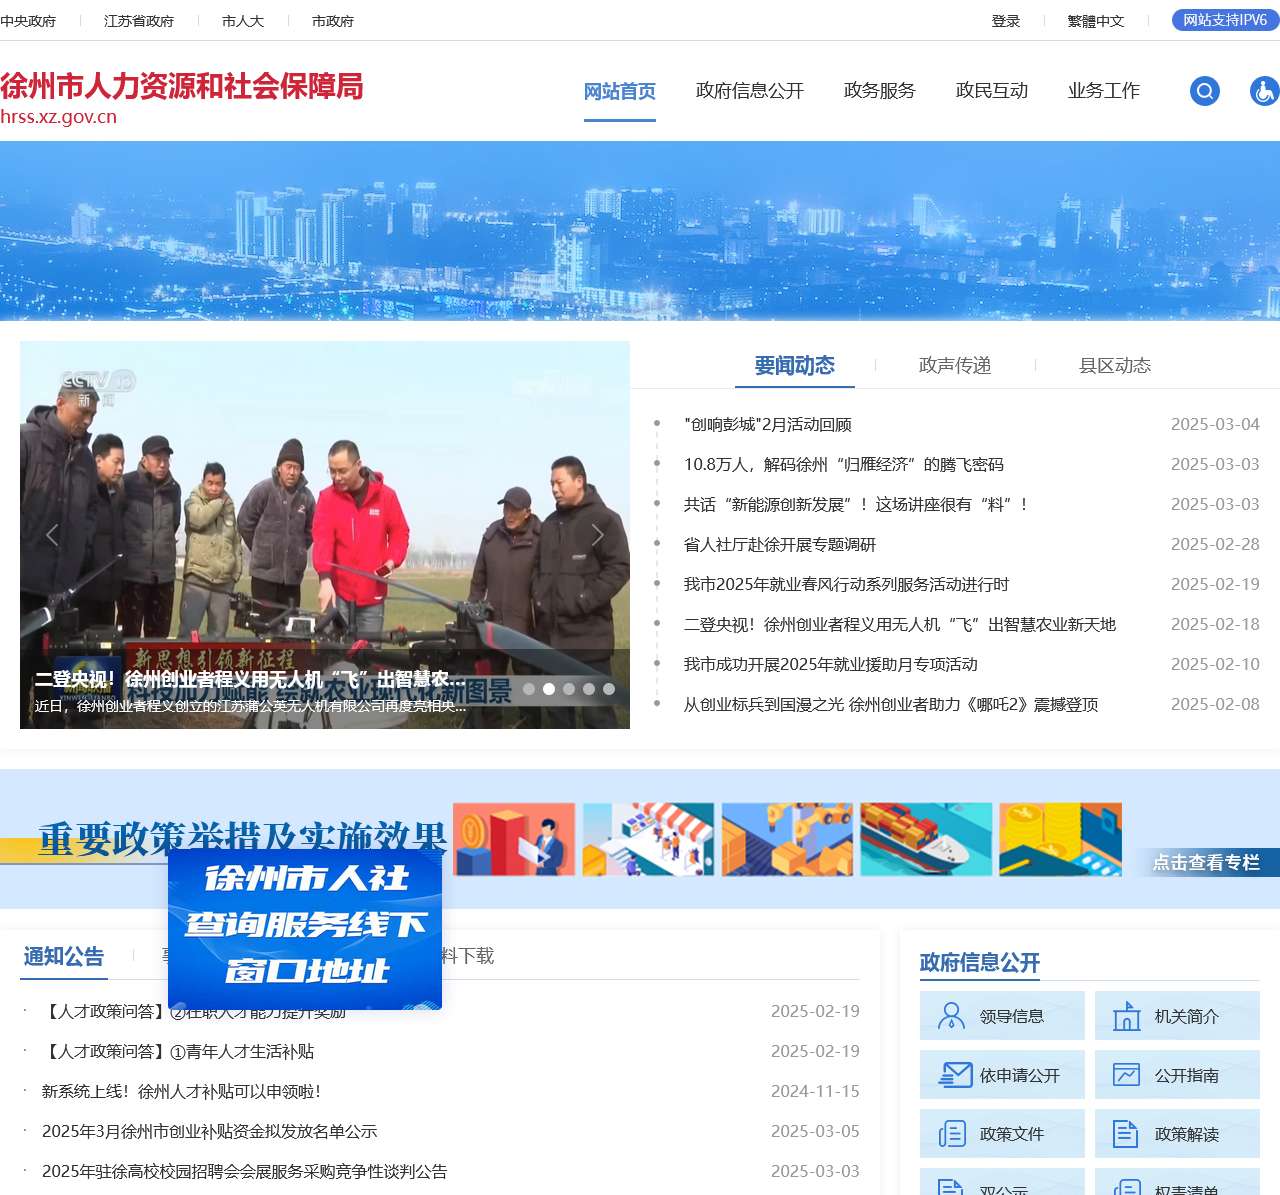The height and width of the screenshot is (1195, 1280).
Task: Switch language to 繁體中文
Action: coord(1096,21)
